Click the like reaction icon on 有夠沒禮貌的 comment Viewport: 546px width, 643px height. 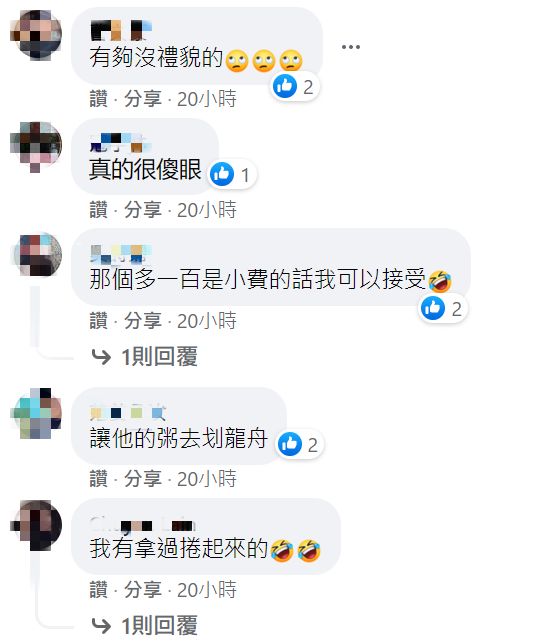[x=285, y=86]
